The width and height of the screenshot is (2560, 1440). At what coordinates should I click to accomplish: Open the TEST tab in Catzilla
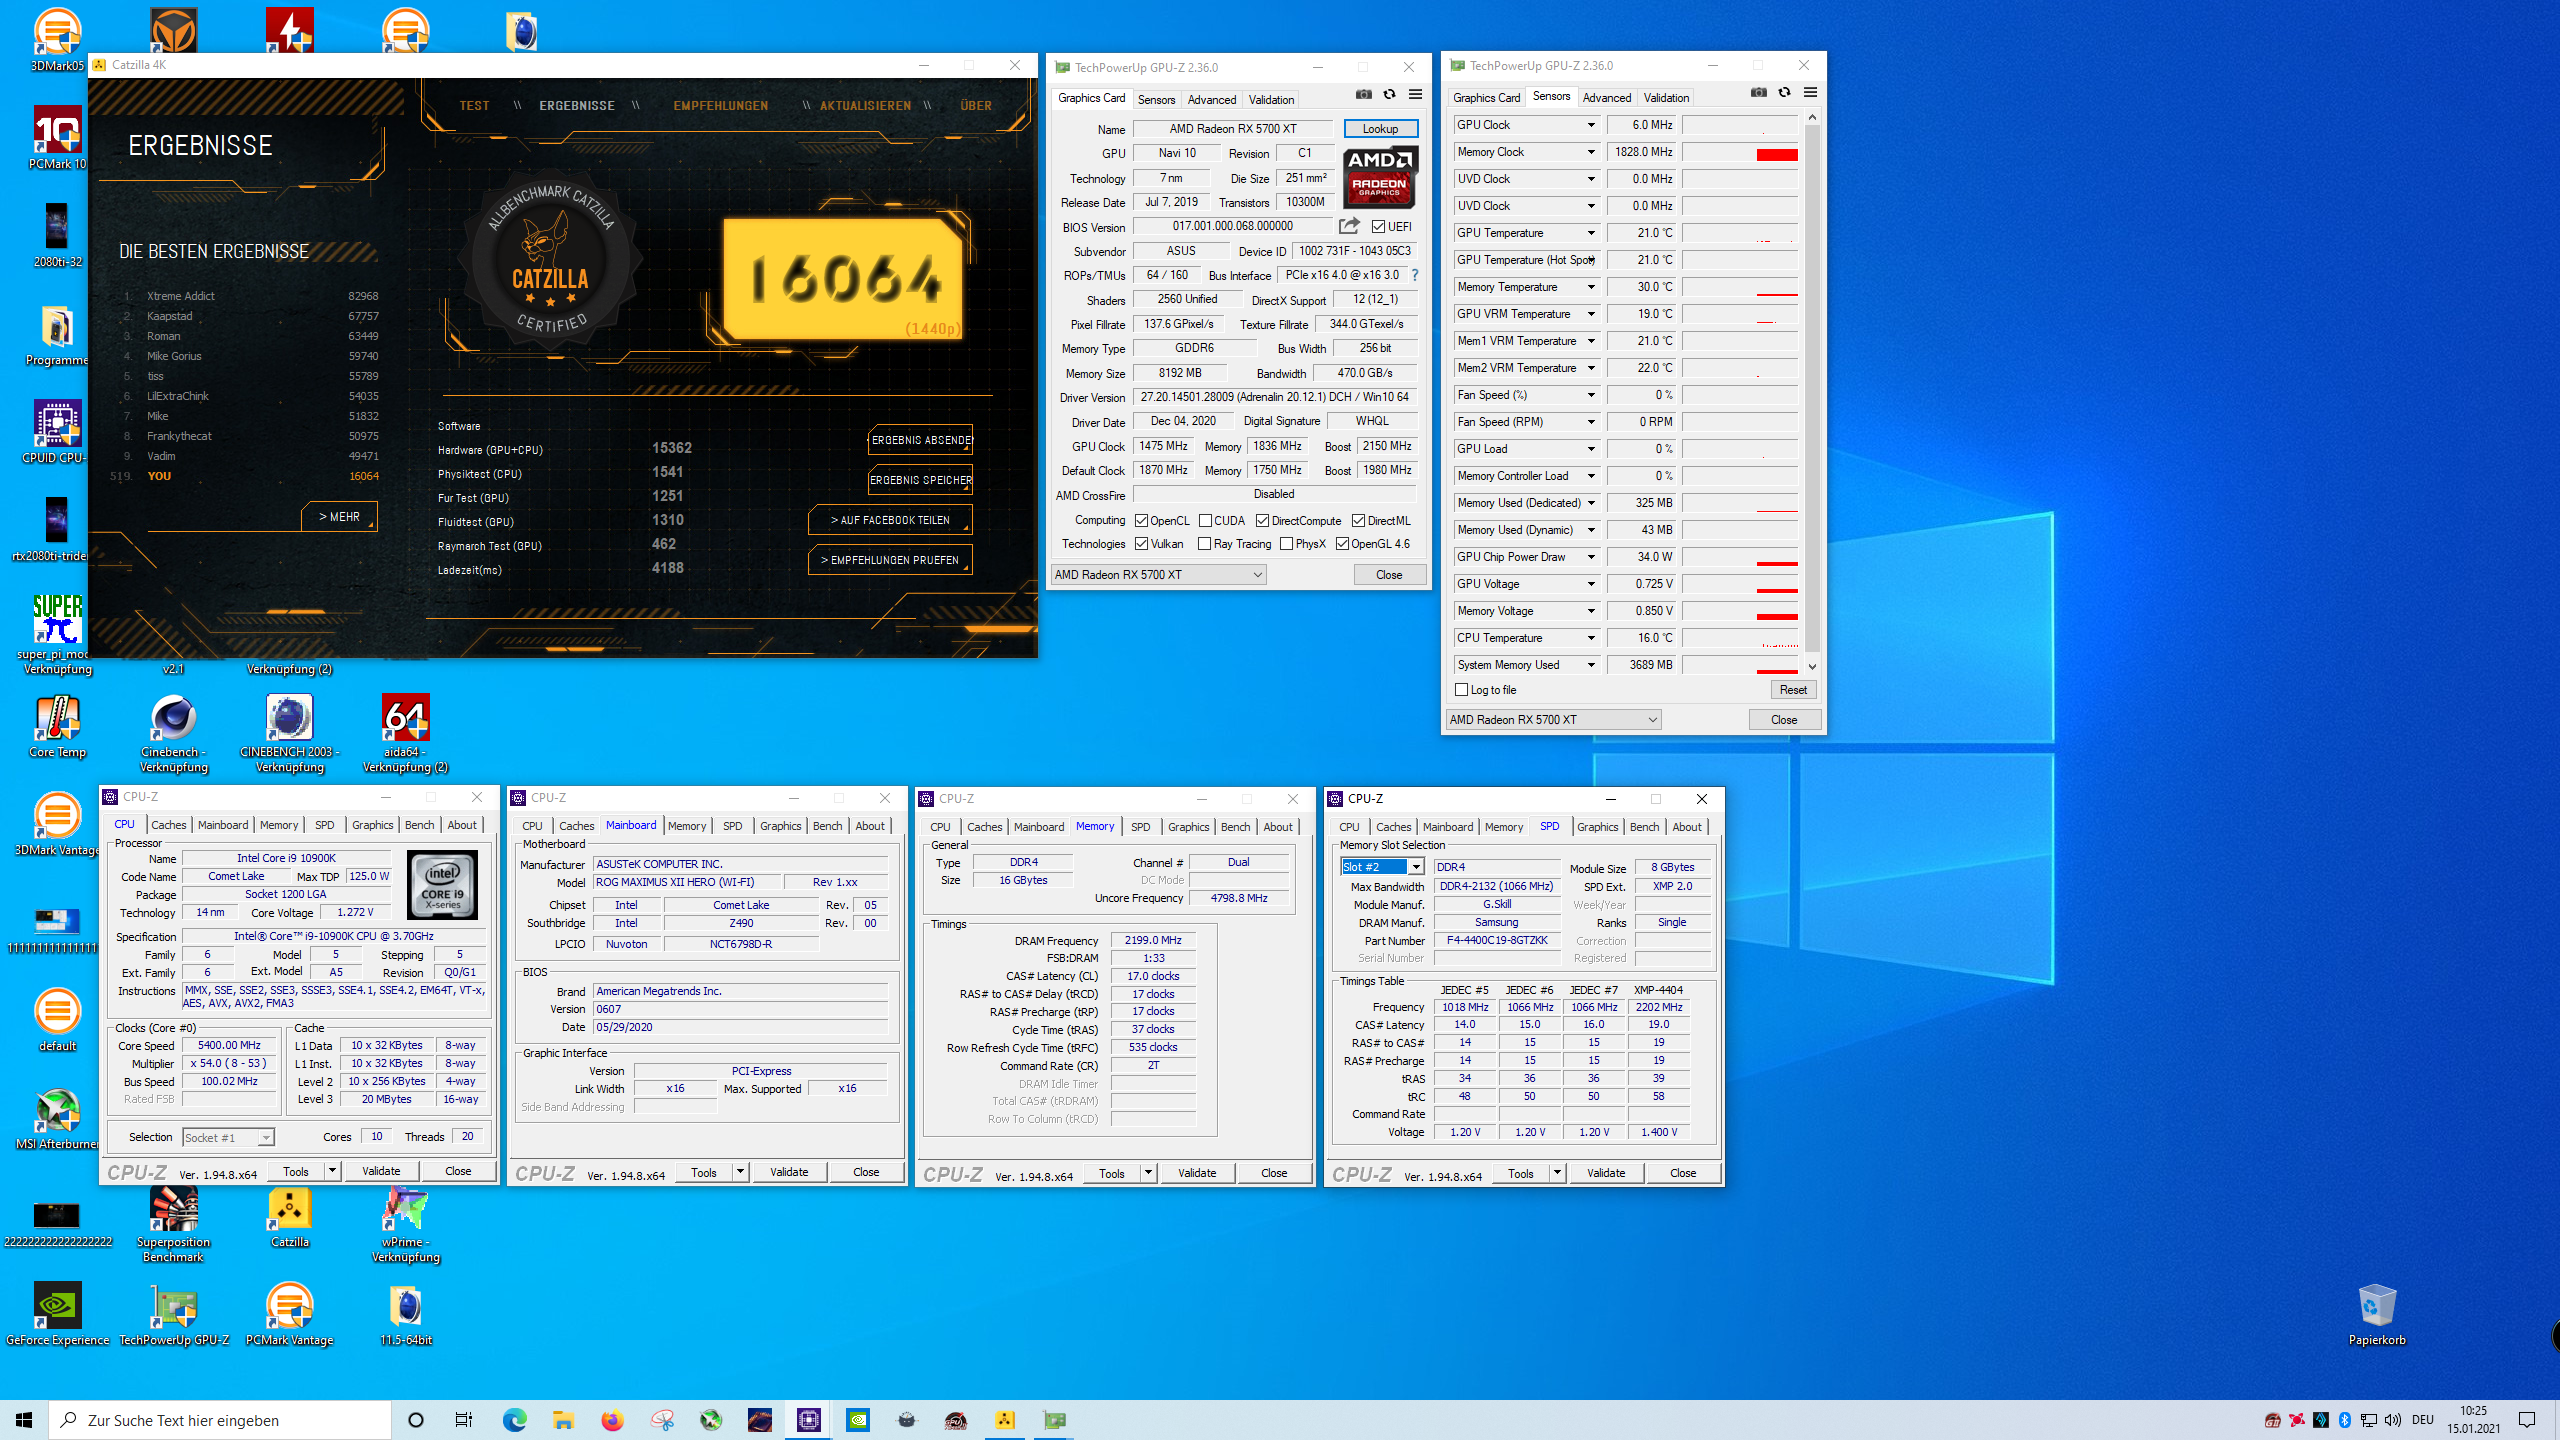(x=474, y=106)
